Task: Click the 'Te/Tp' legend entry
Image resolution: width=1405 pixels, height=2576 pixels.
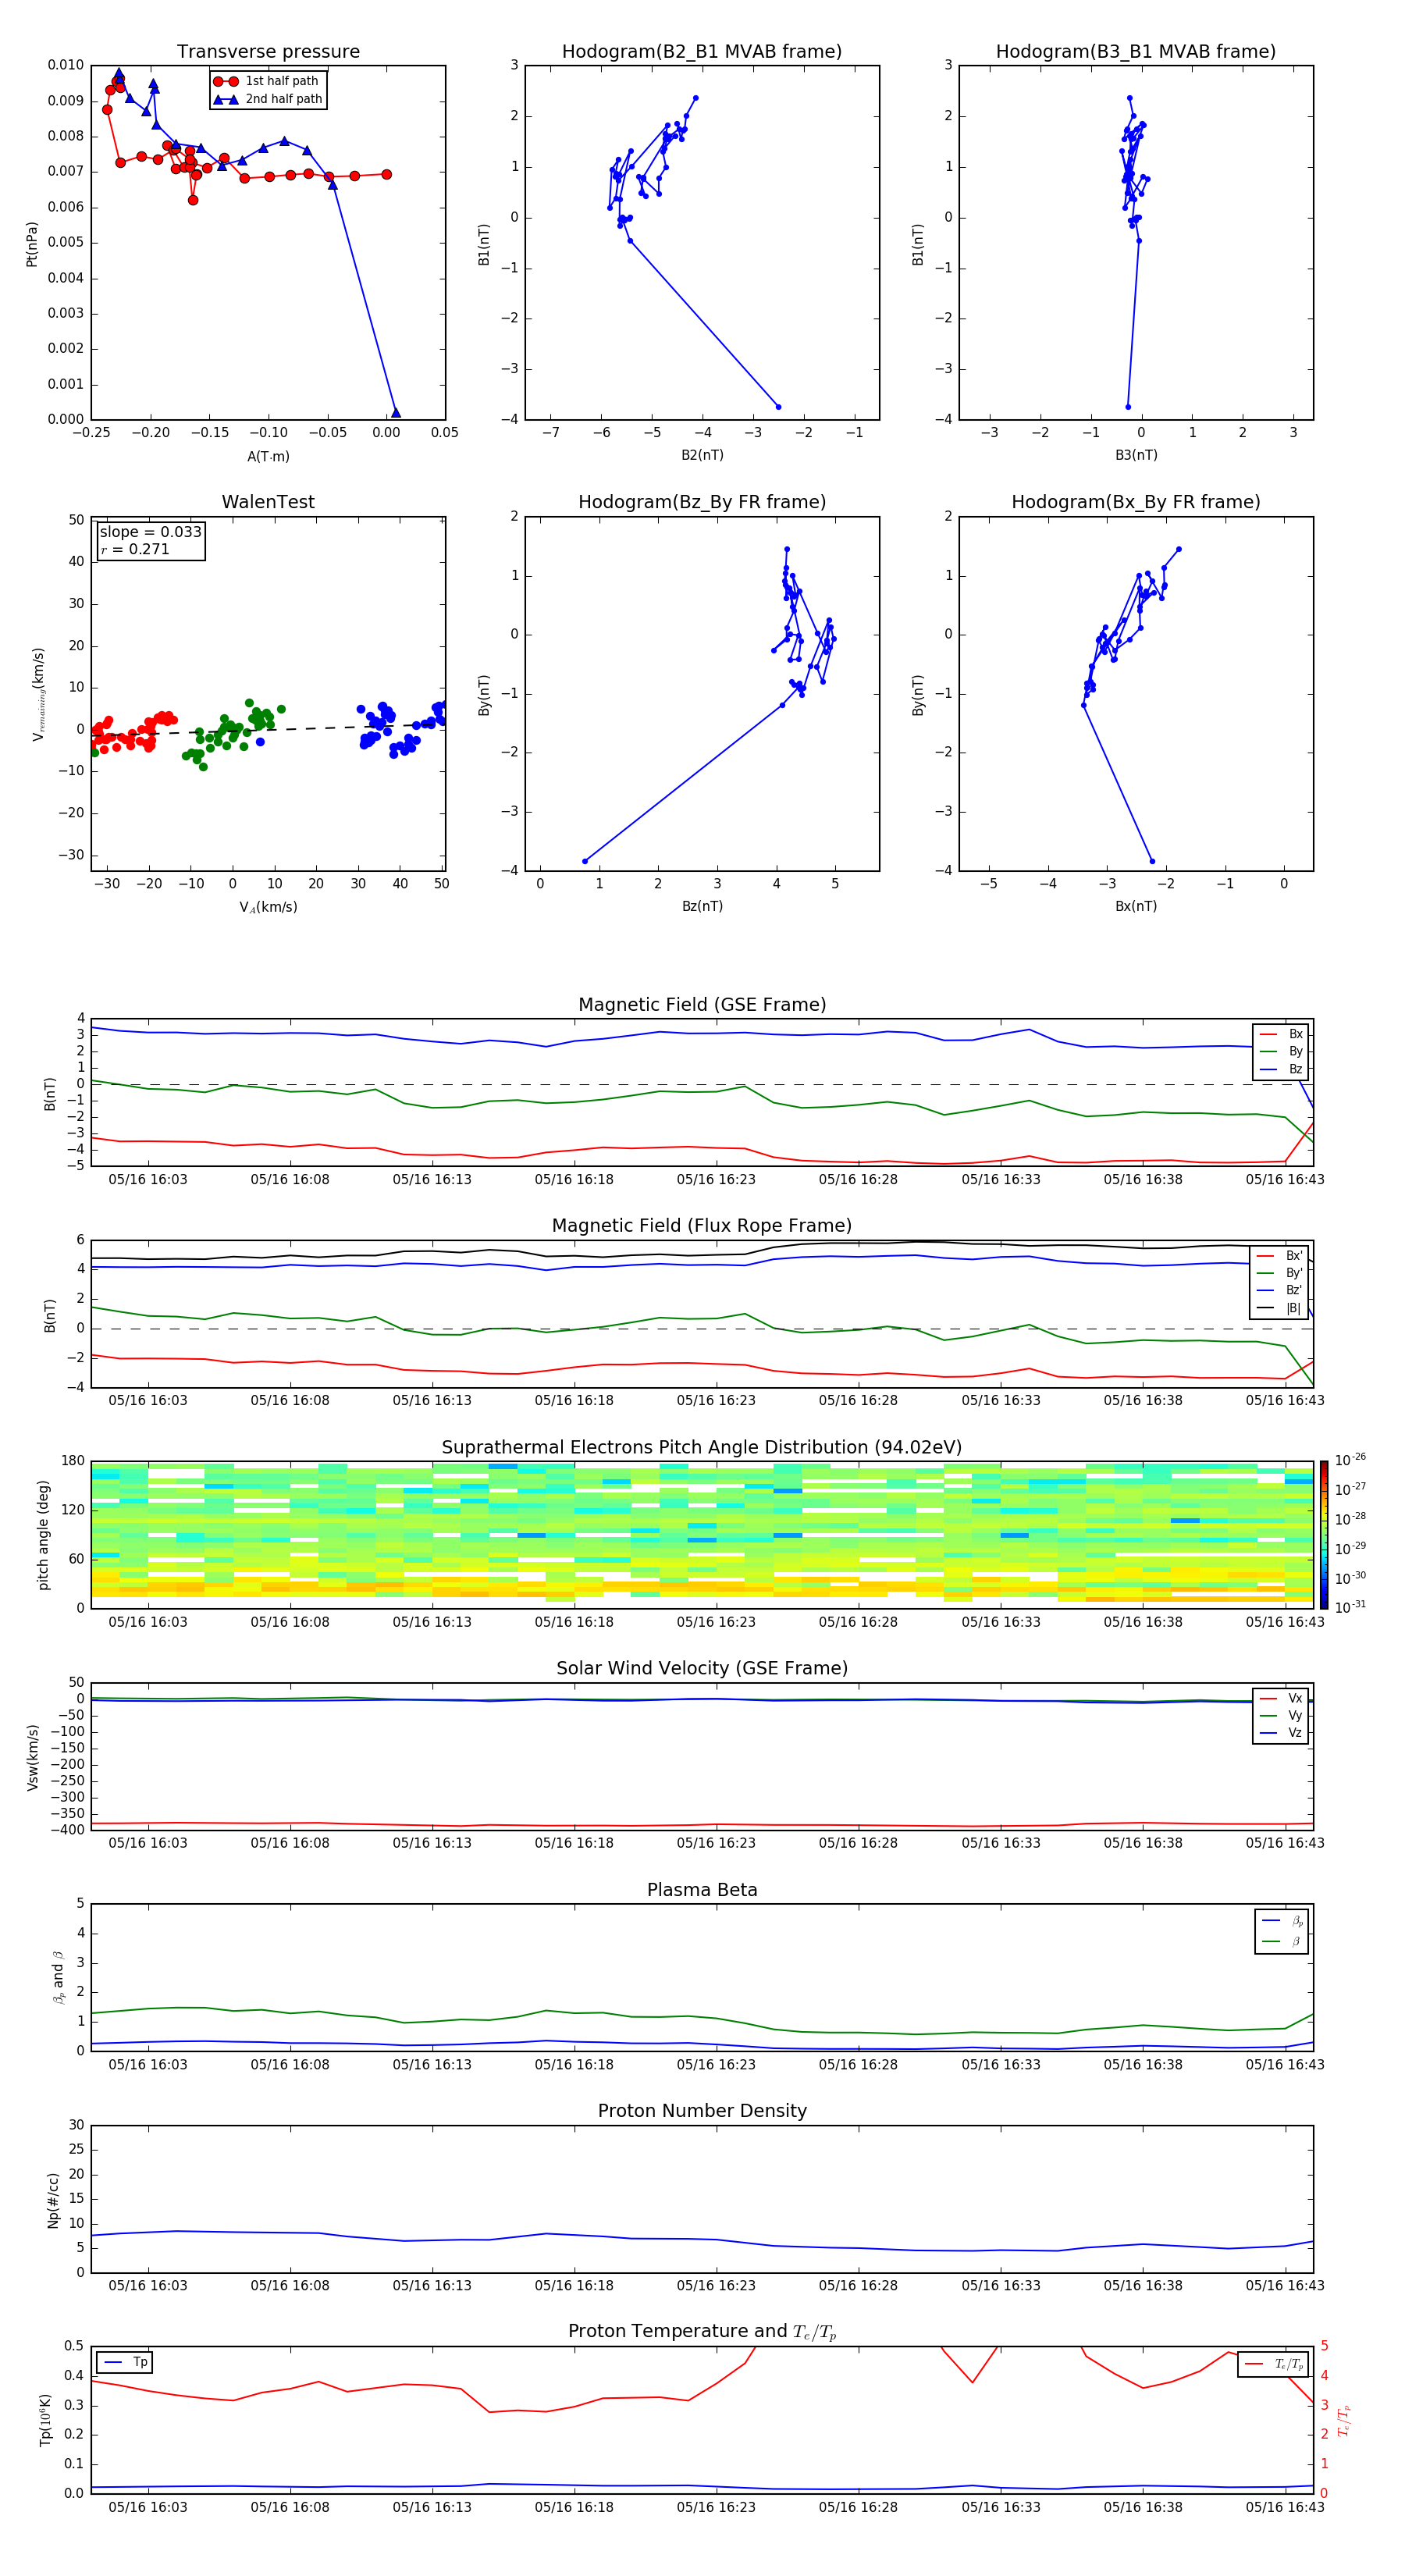Action: pyautogui.click(x=1274, y=2365)
